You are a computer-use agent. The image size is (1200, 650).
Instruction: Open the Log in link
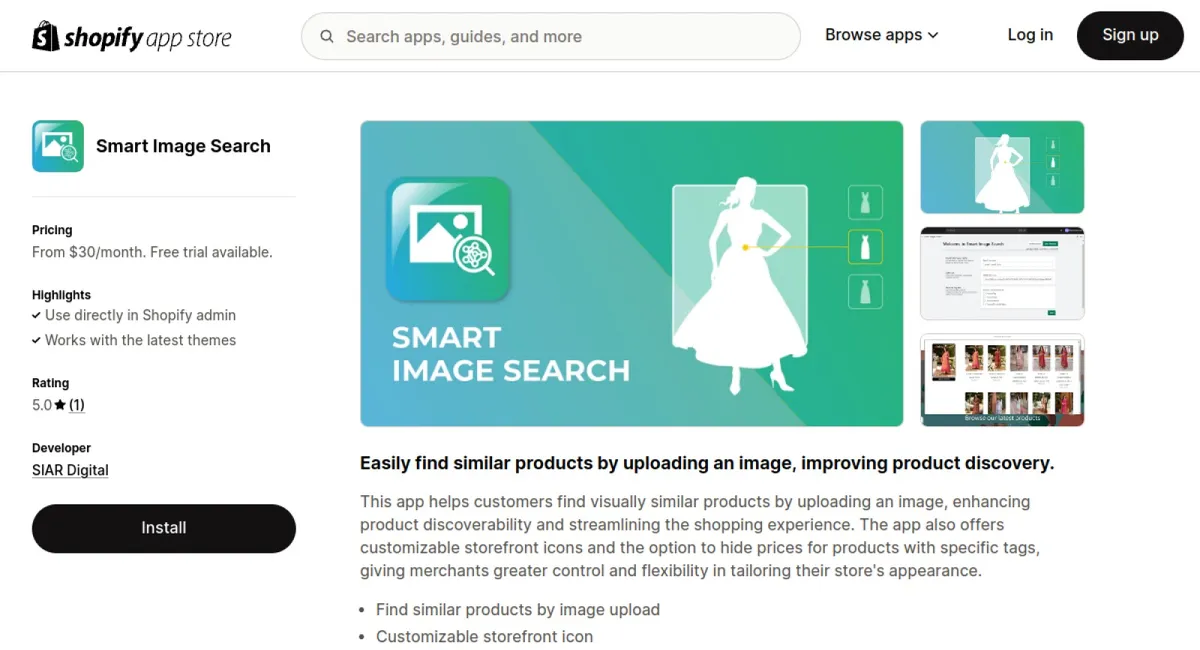[x=1030, y=35]
